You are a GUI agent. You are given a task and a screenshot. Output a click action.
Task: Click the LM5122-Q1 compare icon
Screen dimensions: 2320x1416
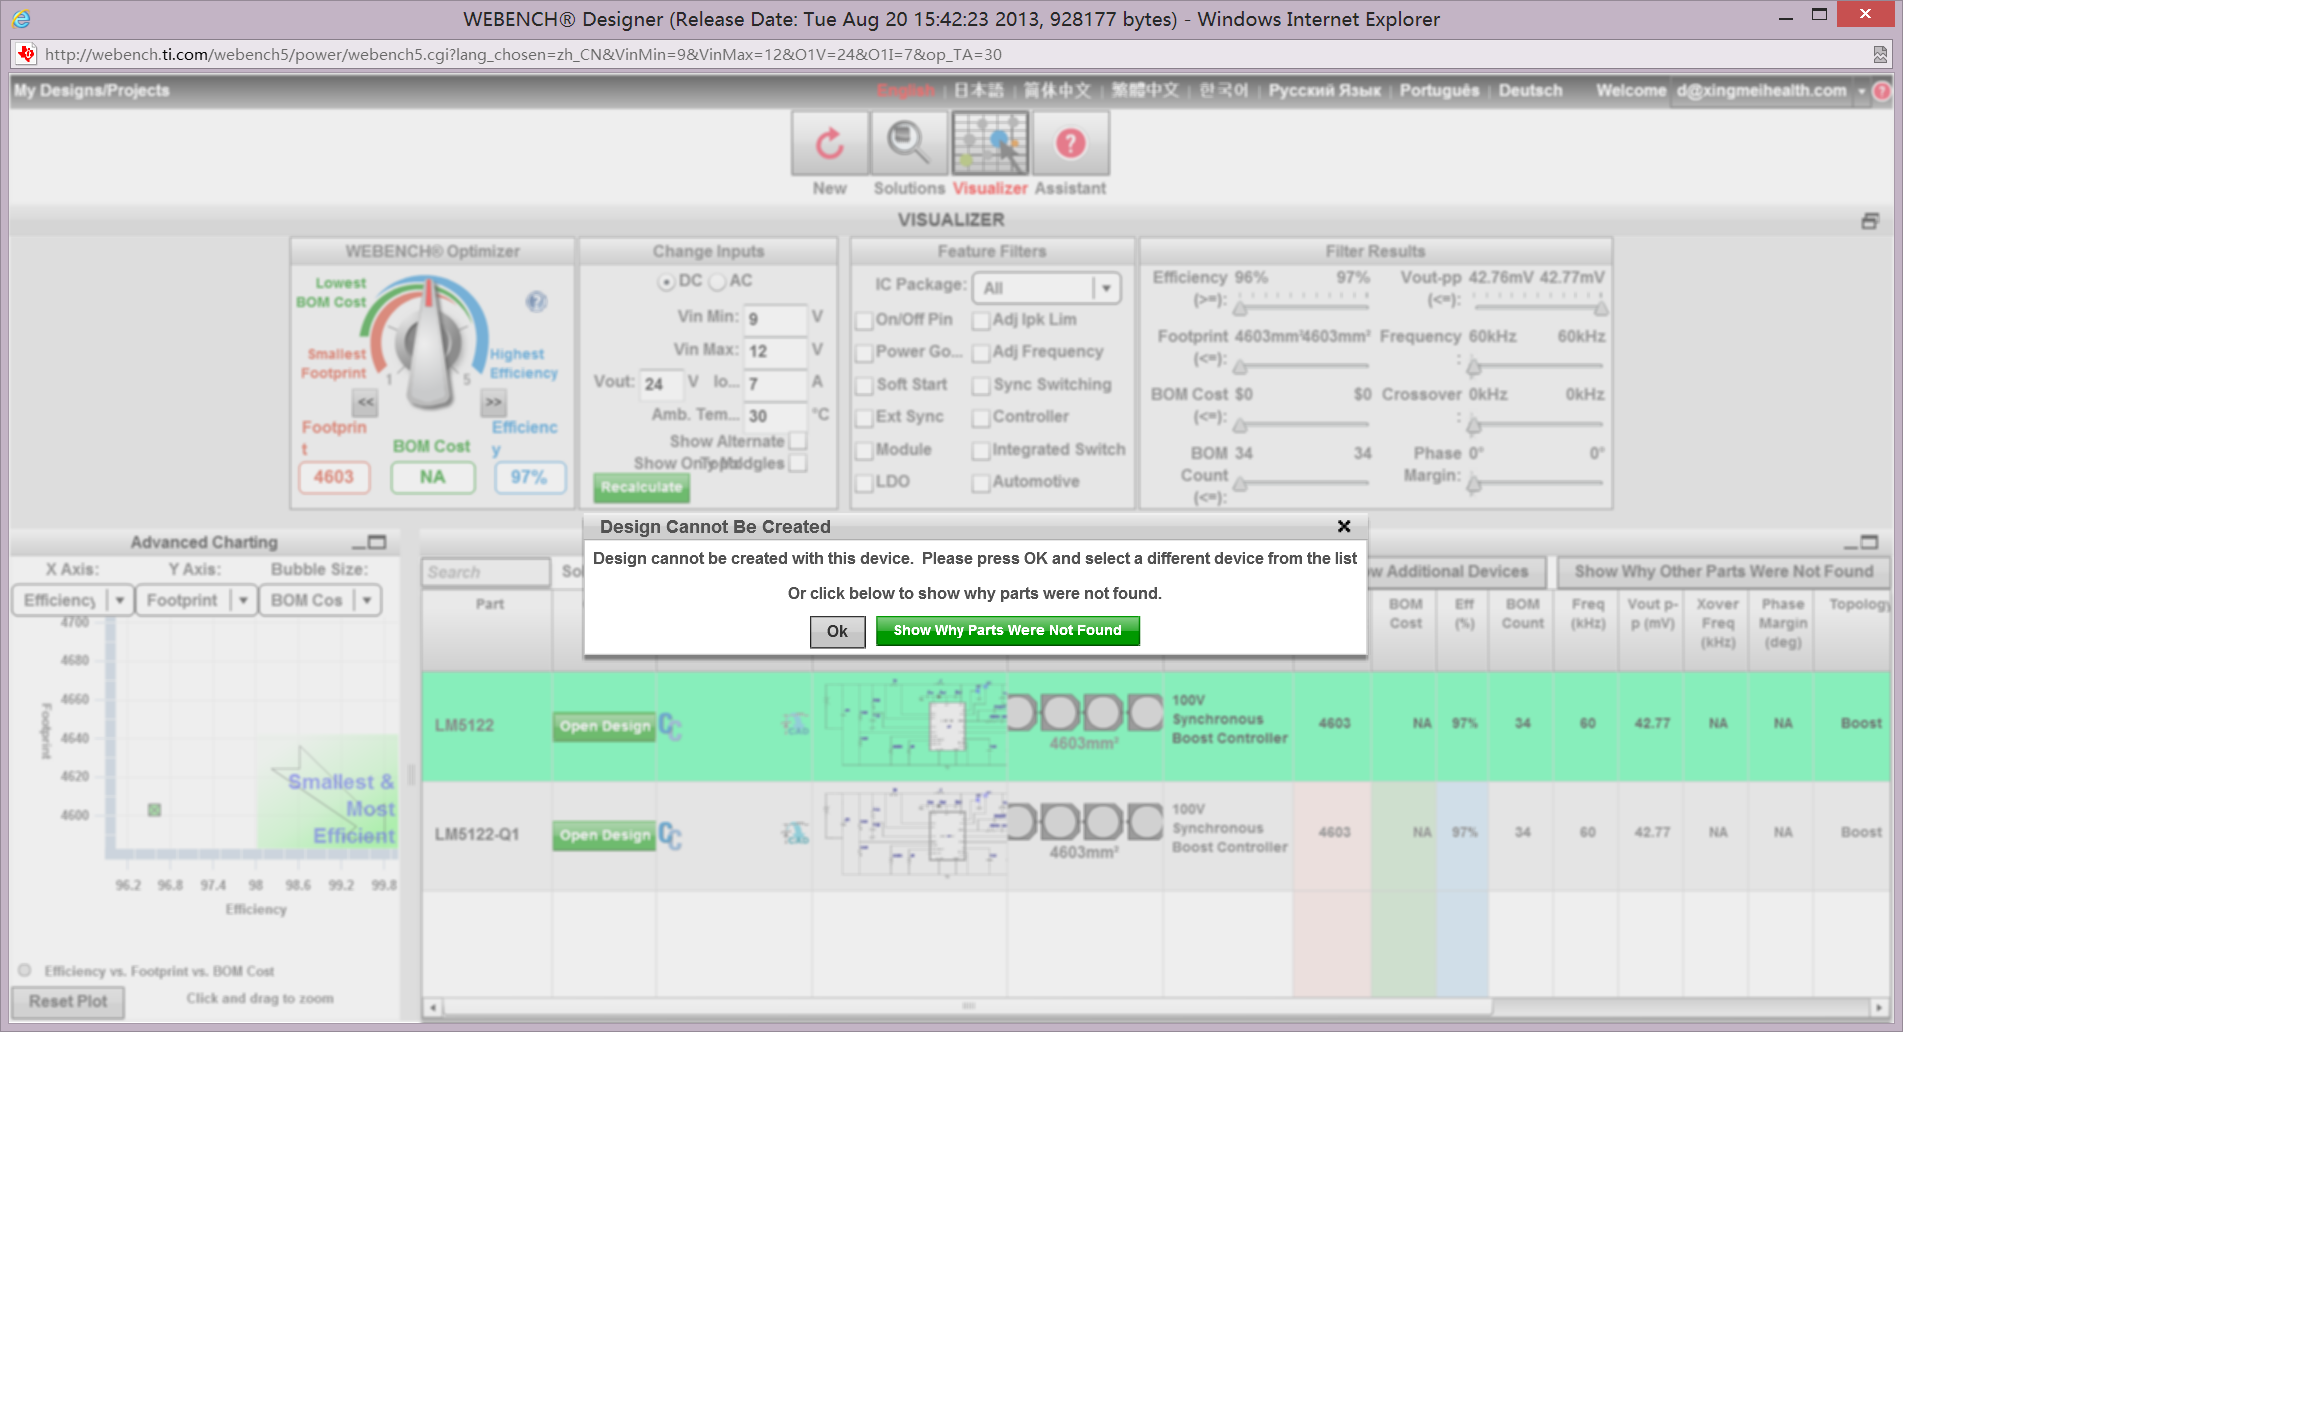[x=670, y=835]
